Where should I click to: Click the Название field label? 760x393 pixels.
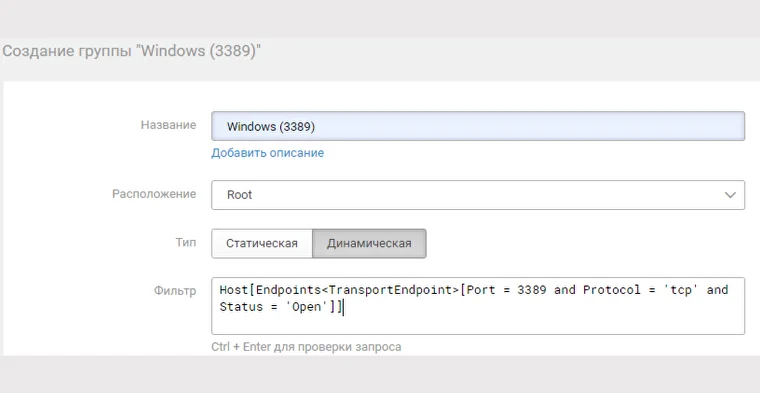(x=169, y=125)
